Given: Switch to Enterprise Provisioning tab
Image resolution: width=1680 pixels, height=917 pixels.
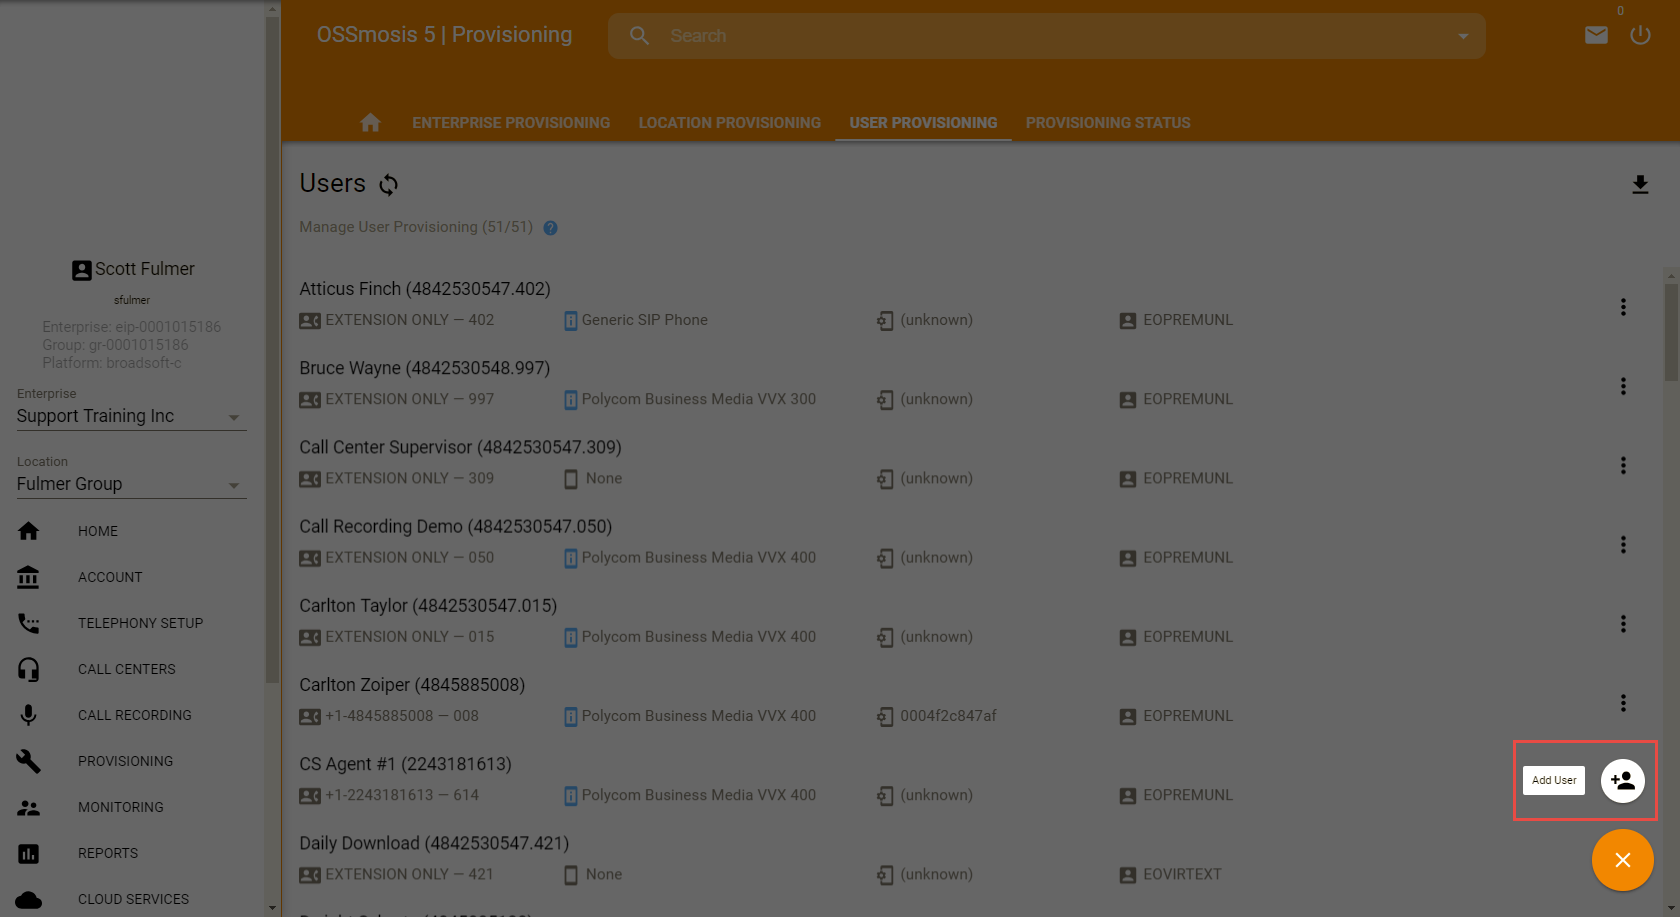Looking at the screenshot, I should (x=511, y=123).
